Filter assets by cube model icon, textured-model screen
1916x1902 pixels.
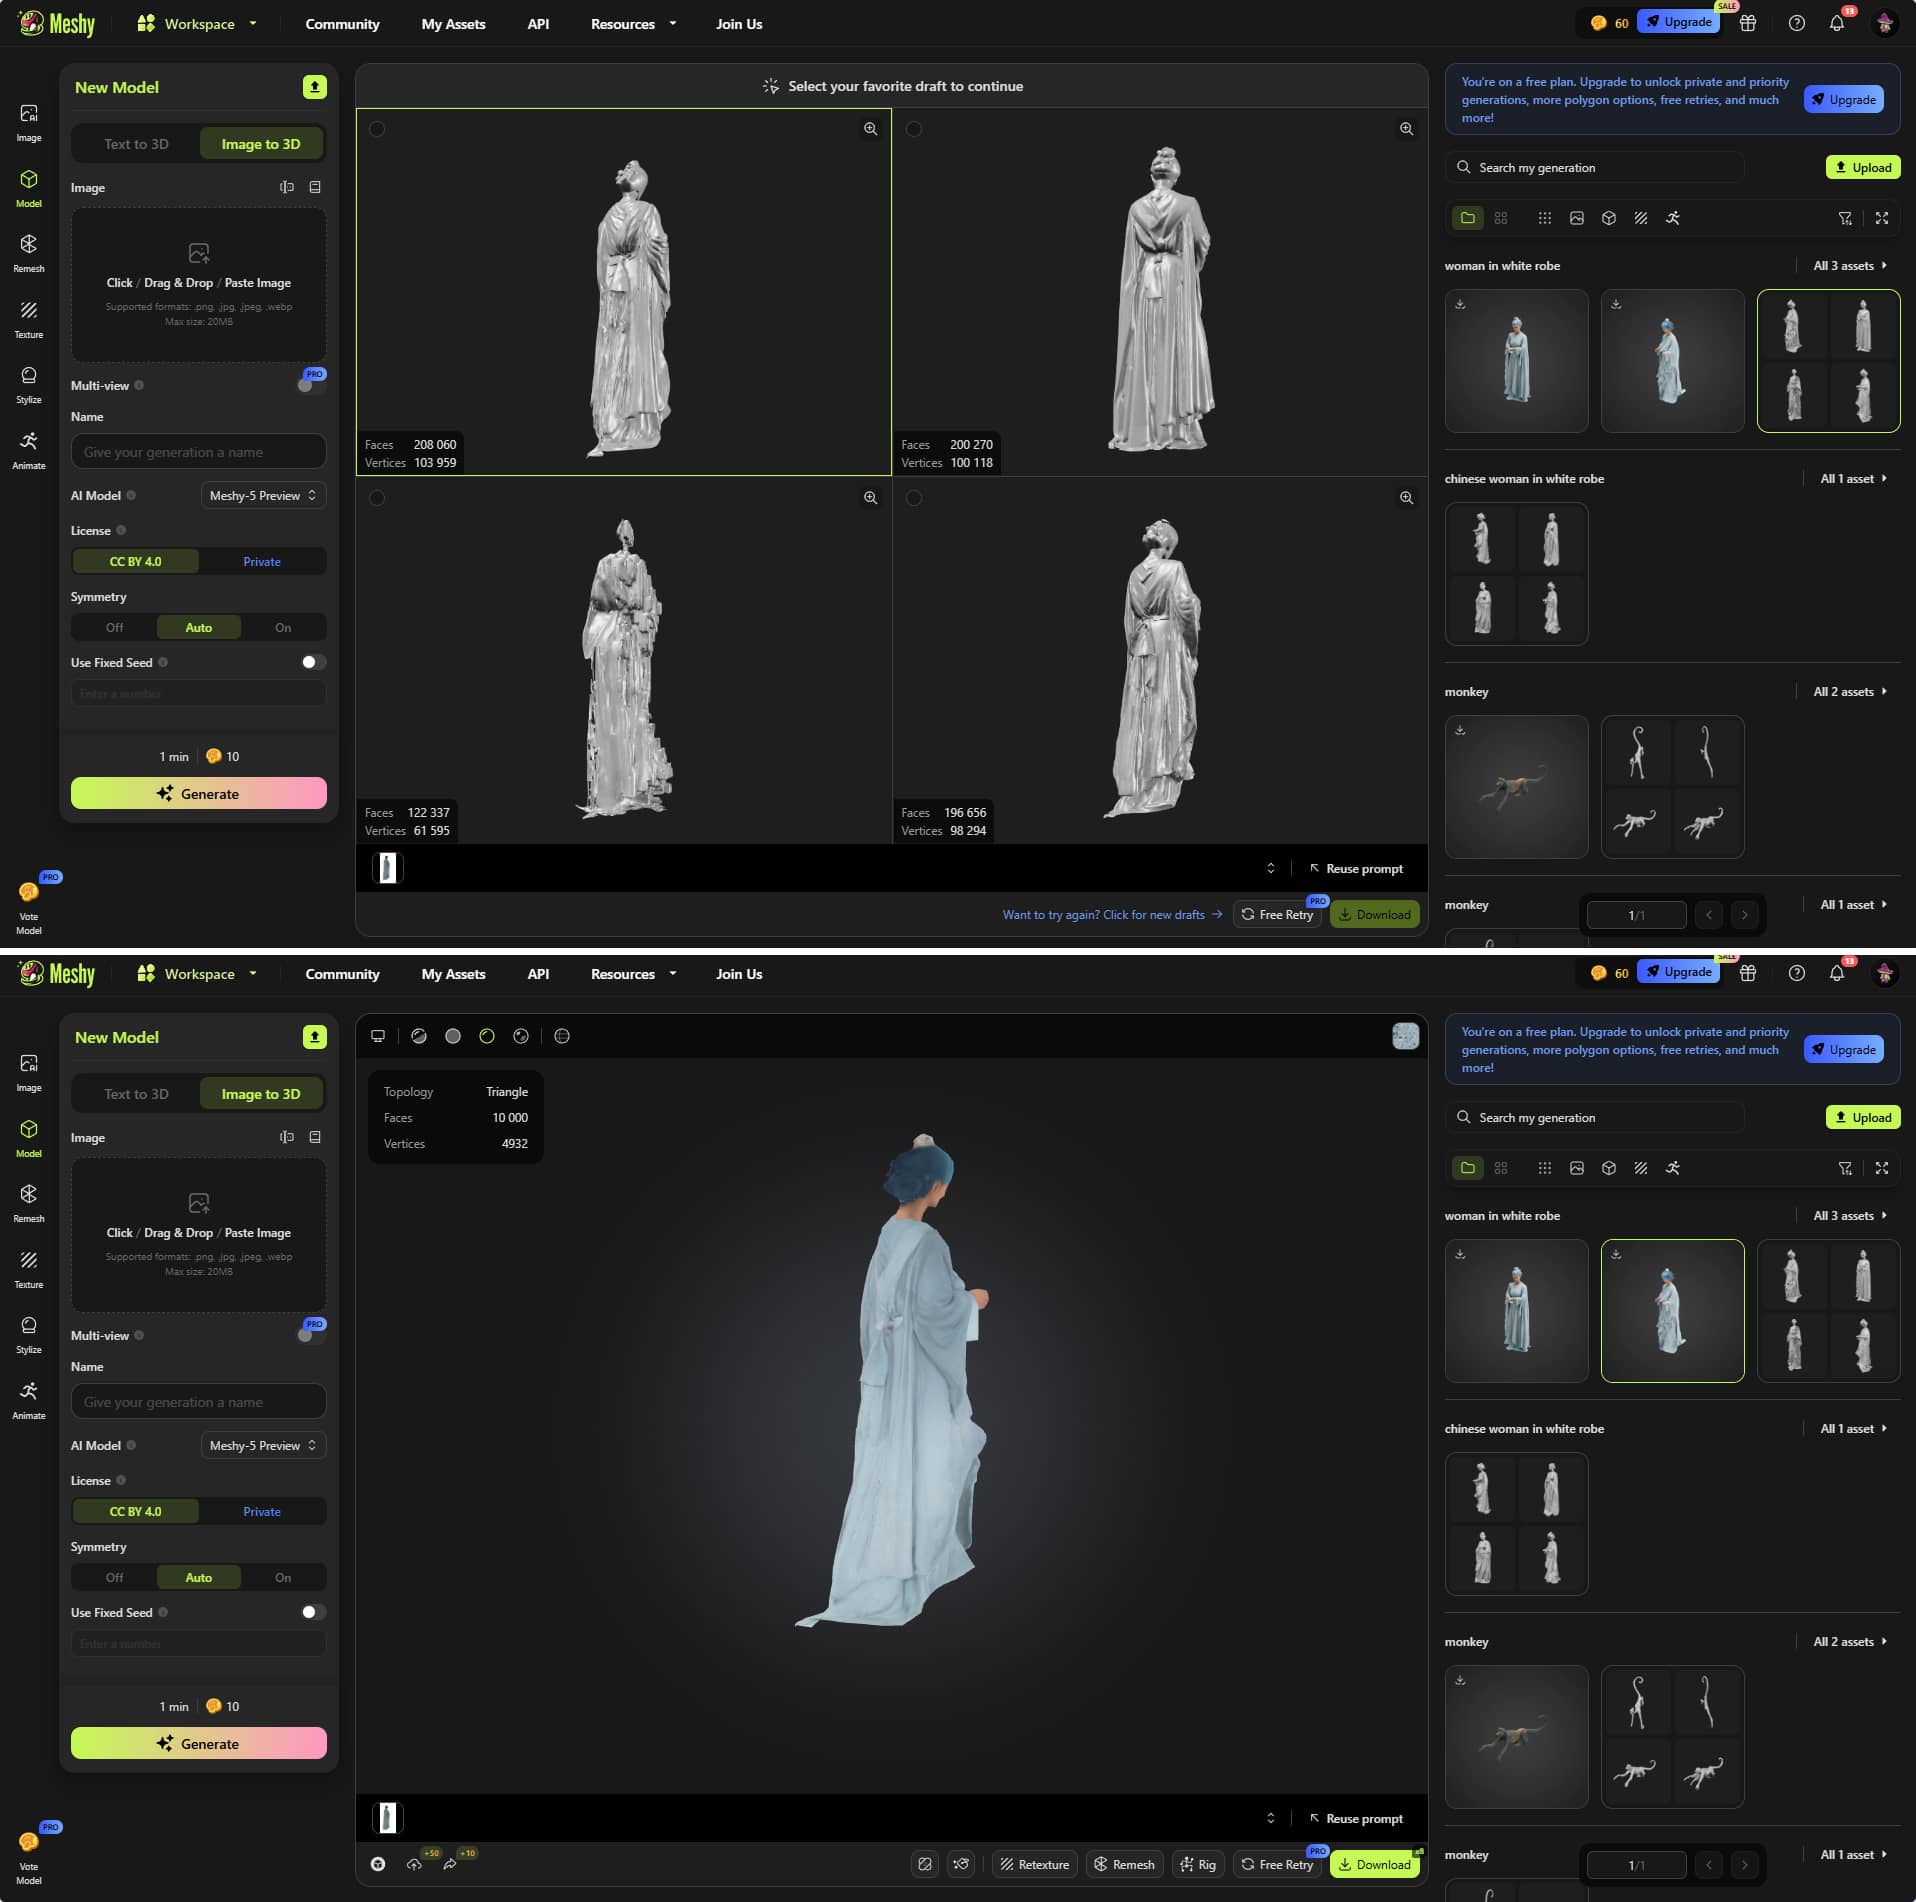click(1609, 1168)
